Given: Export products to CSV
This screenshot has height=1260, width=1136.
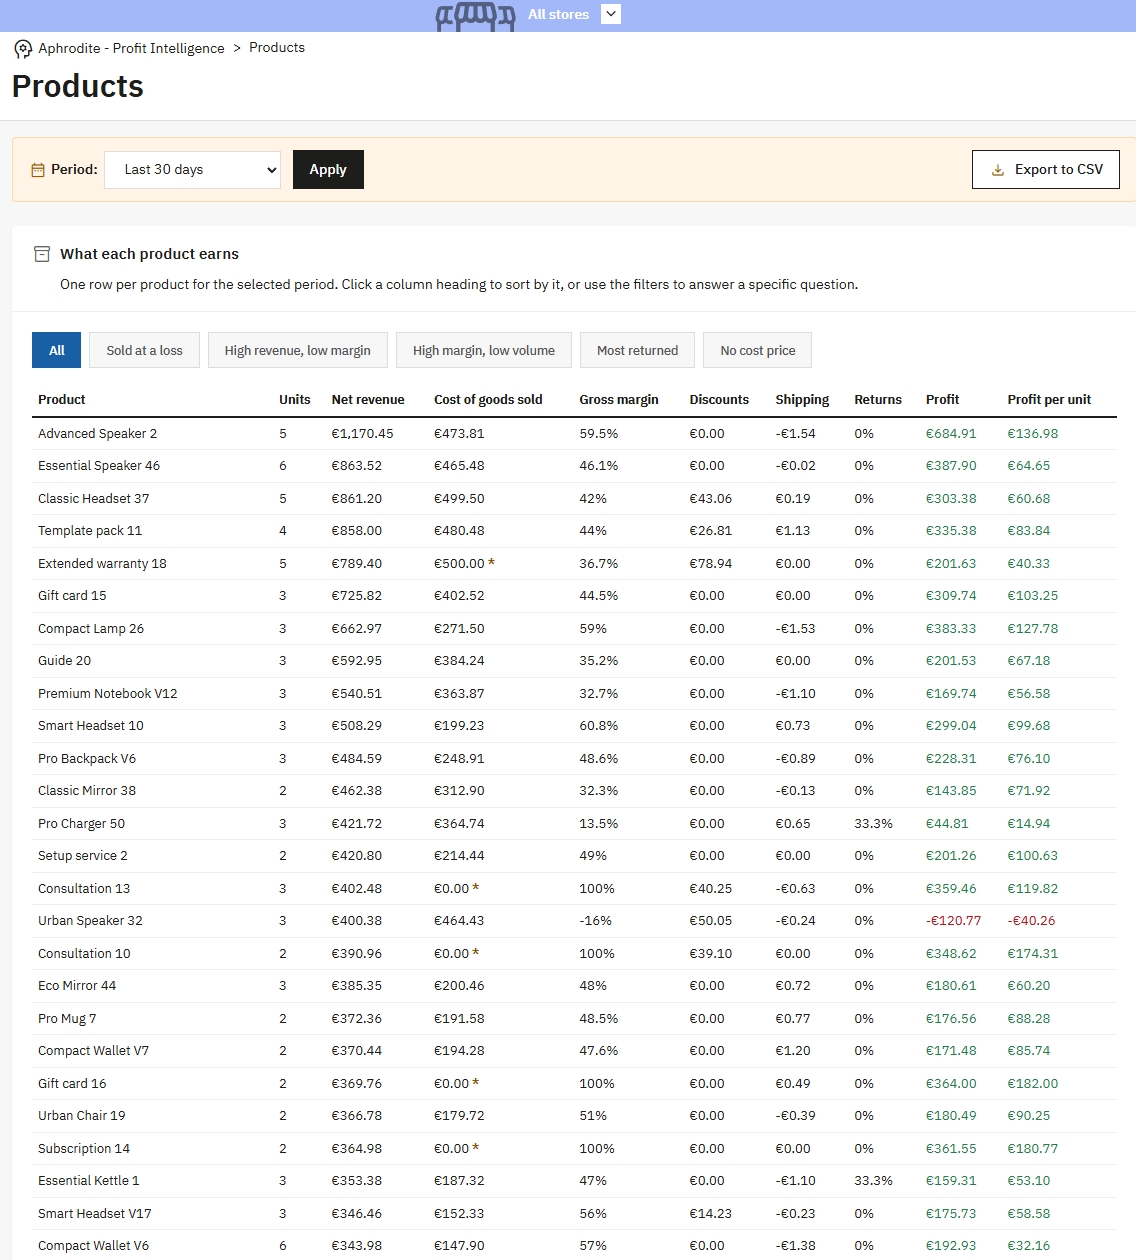Looking at the screenshot, I should (1046, 170).
